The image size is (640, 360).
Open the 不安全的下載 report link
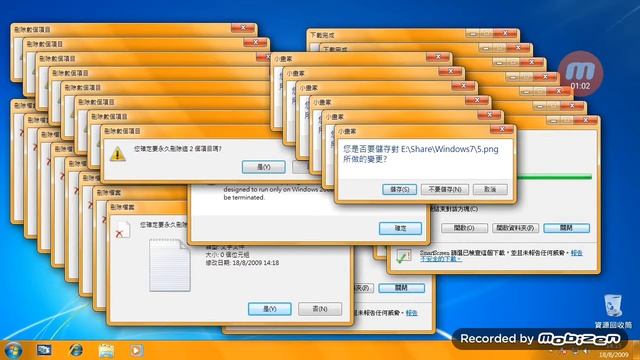coord(441,259)
